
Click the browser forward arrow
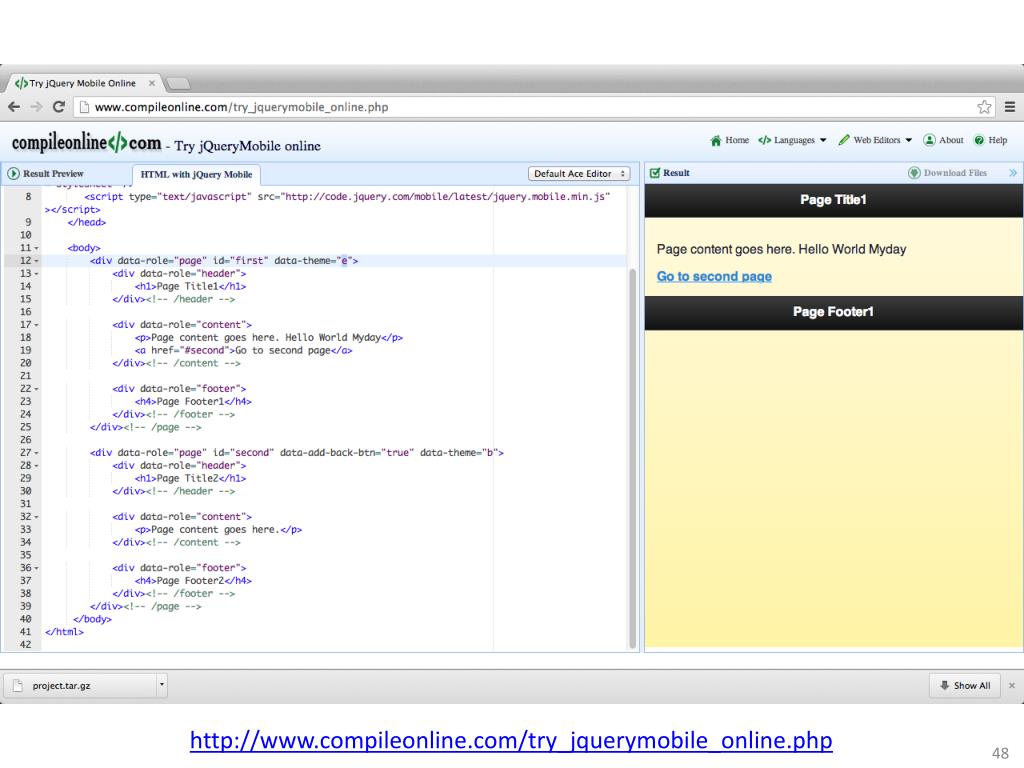pos(37,107)
